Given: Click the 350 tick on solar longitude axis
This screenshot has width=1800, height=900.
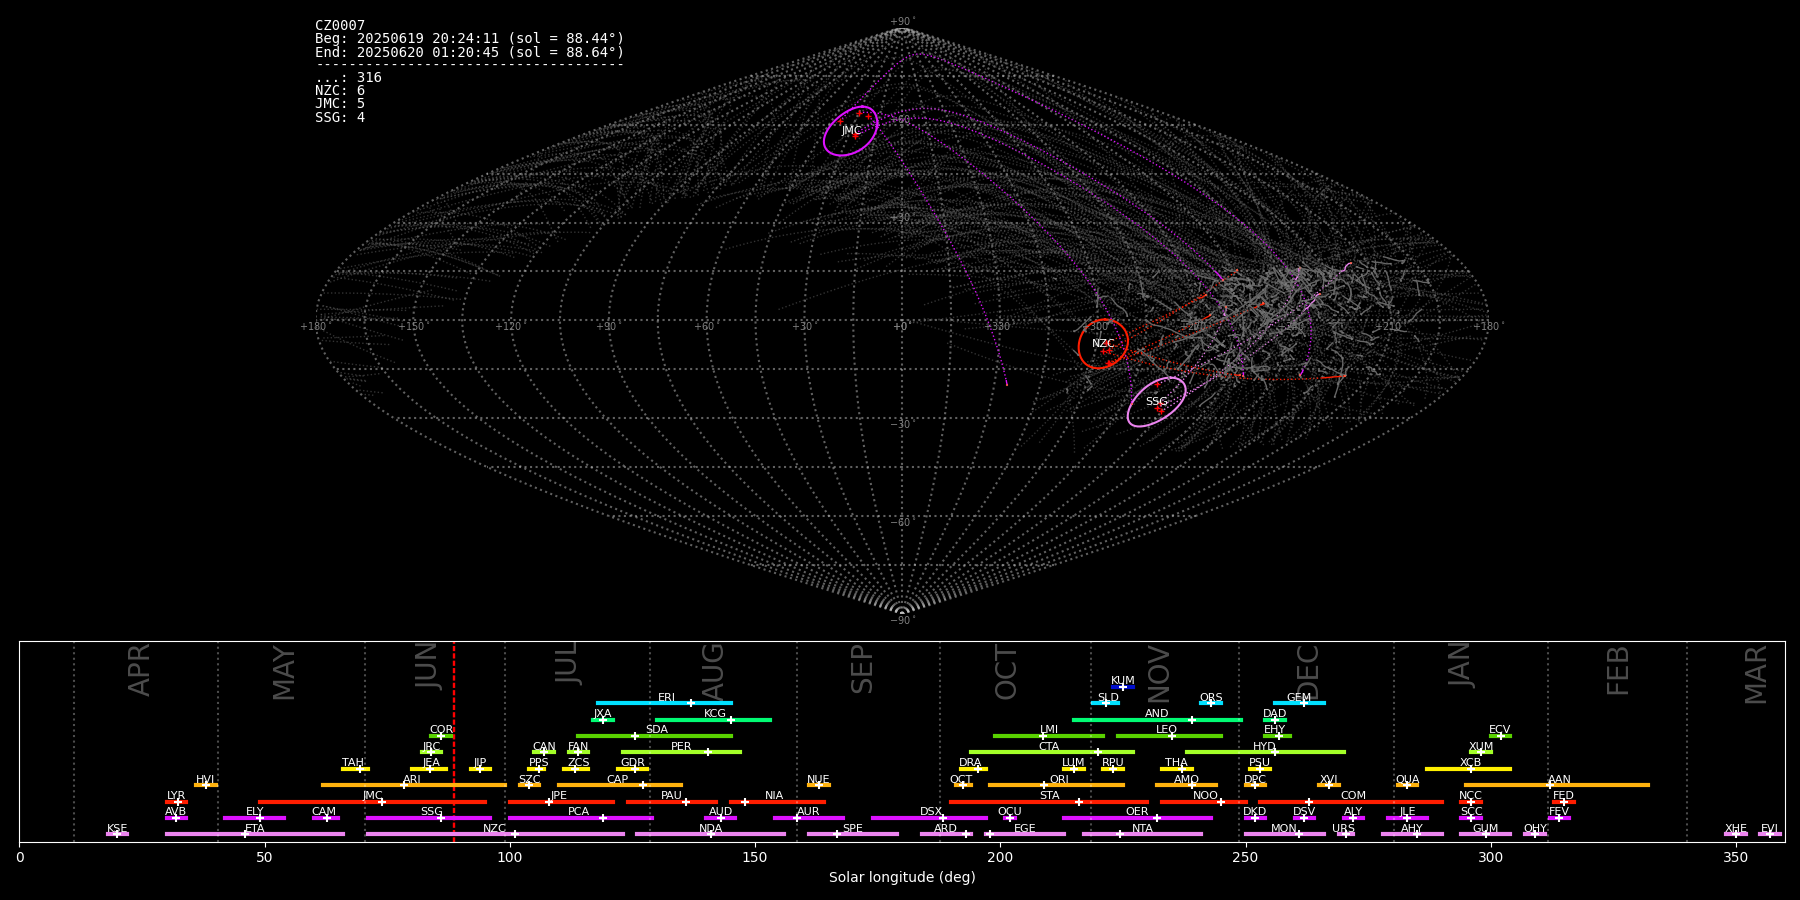Looking at the screenshot, I should (1735, 857).
